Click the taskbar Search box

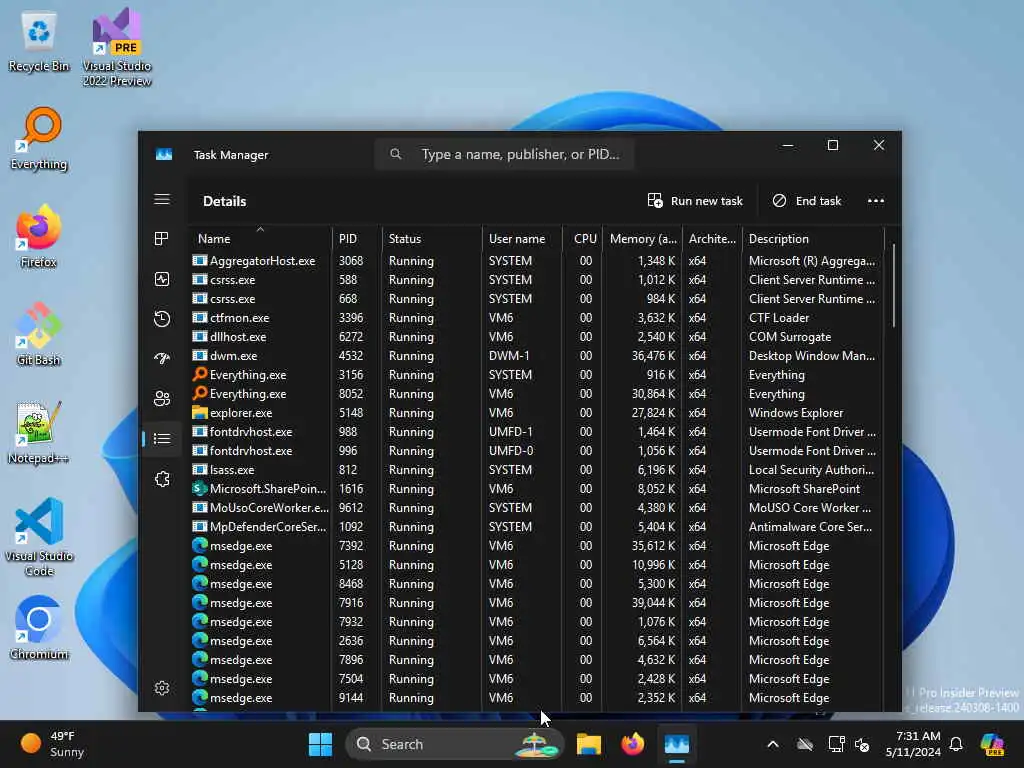[455, 744]
